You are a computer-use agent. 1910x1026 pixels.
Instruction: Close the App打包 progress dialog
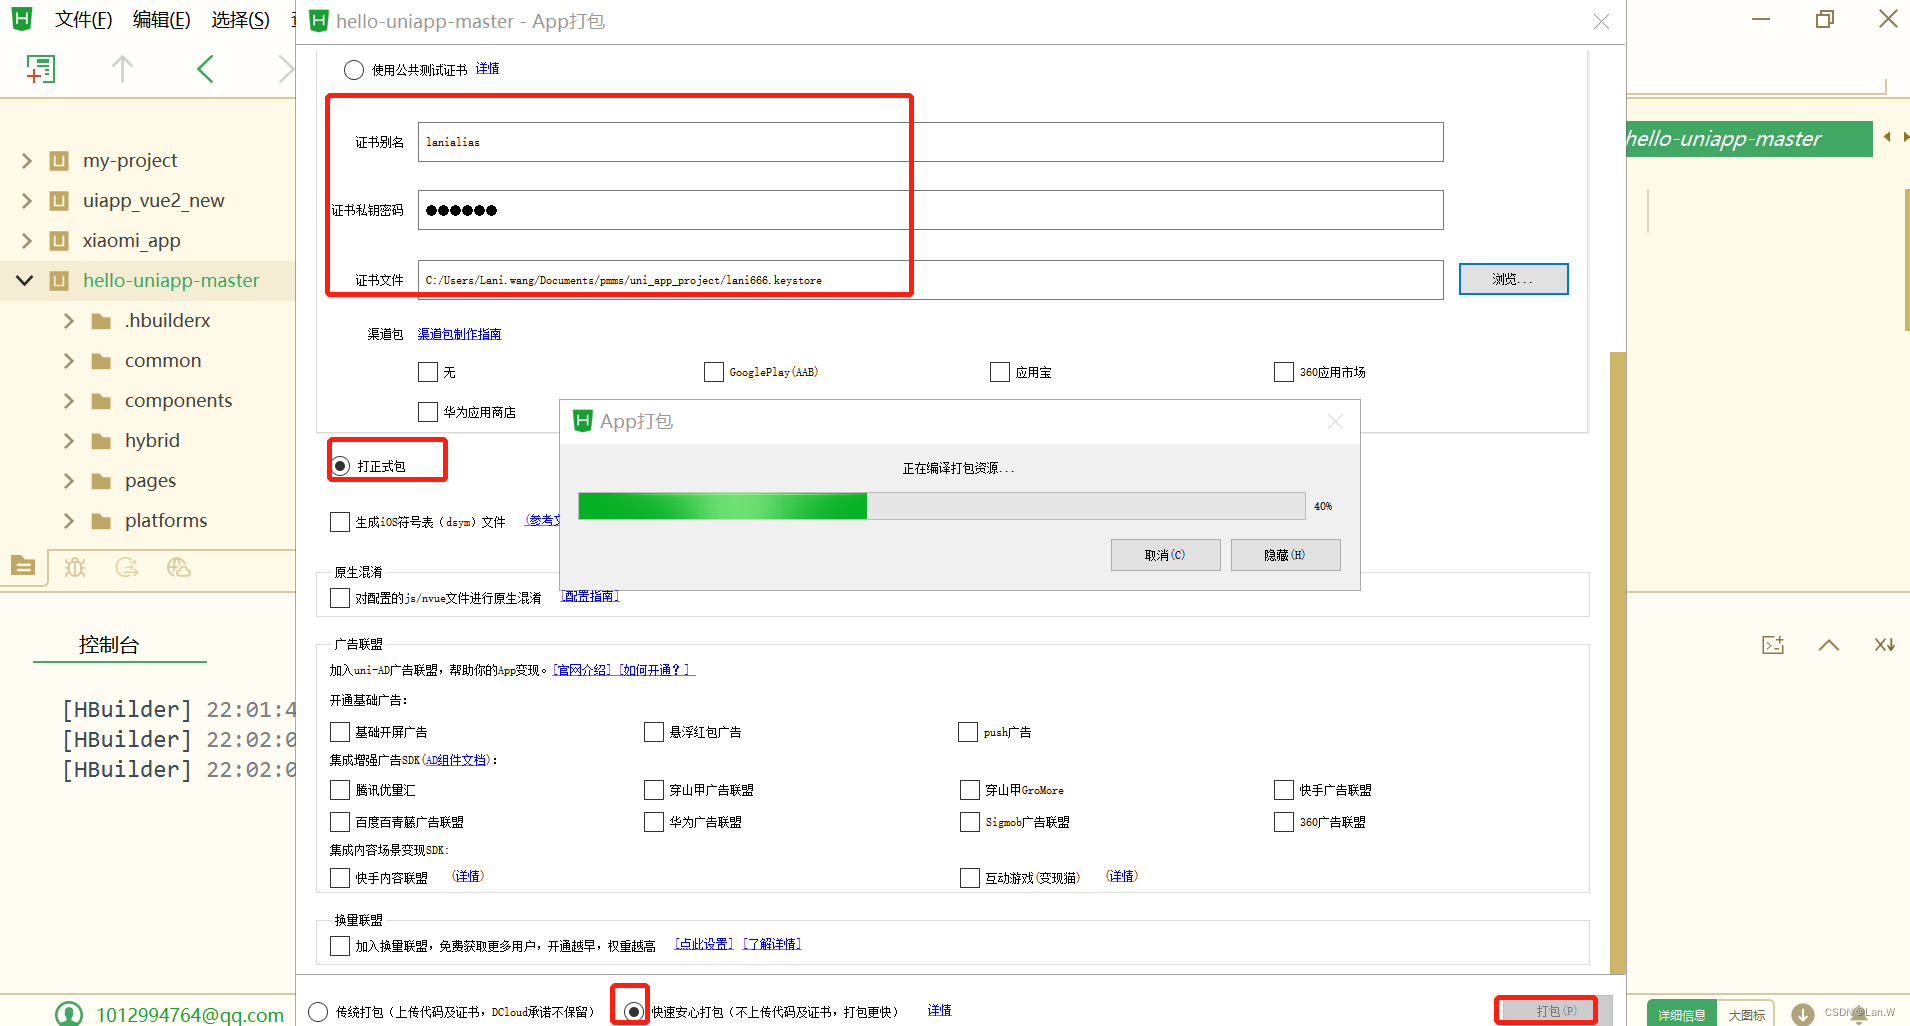click(x=1335, y=422)
